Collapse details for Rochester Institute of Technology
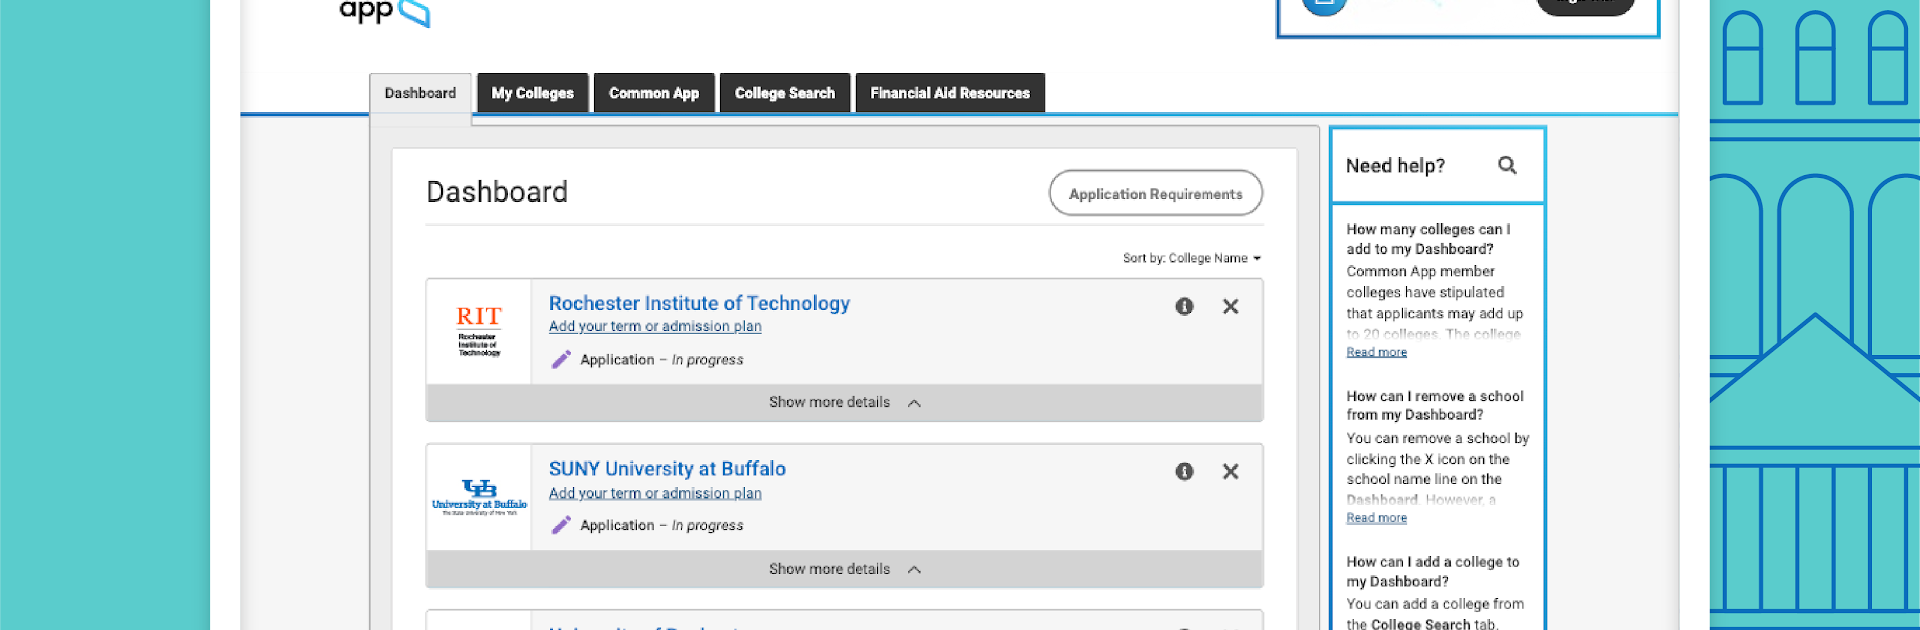 pyautogui.click(x=844, y=402)
